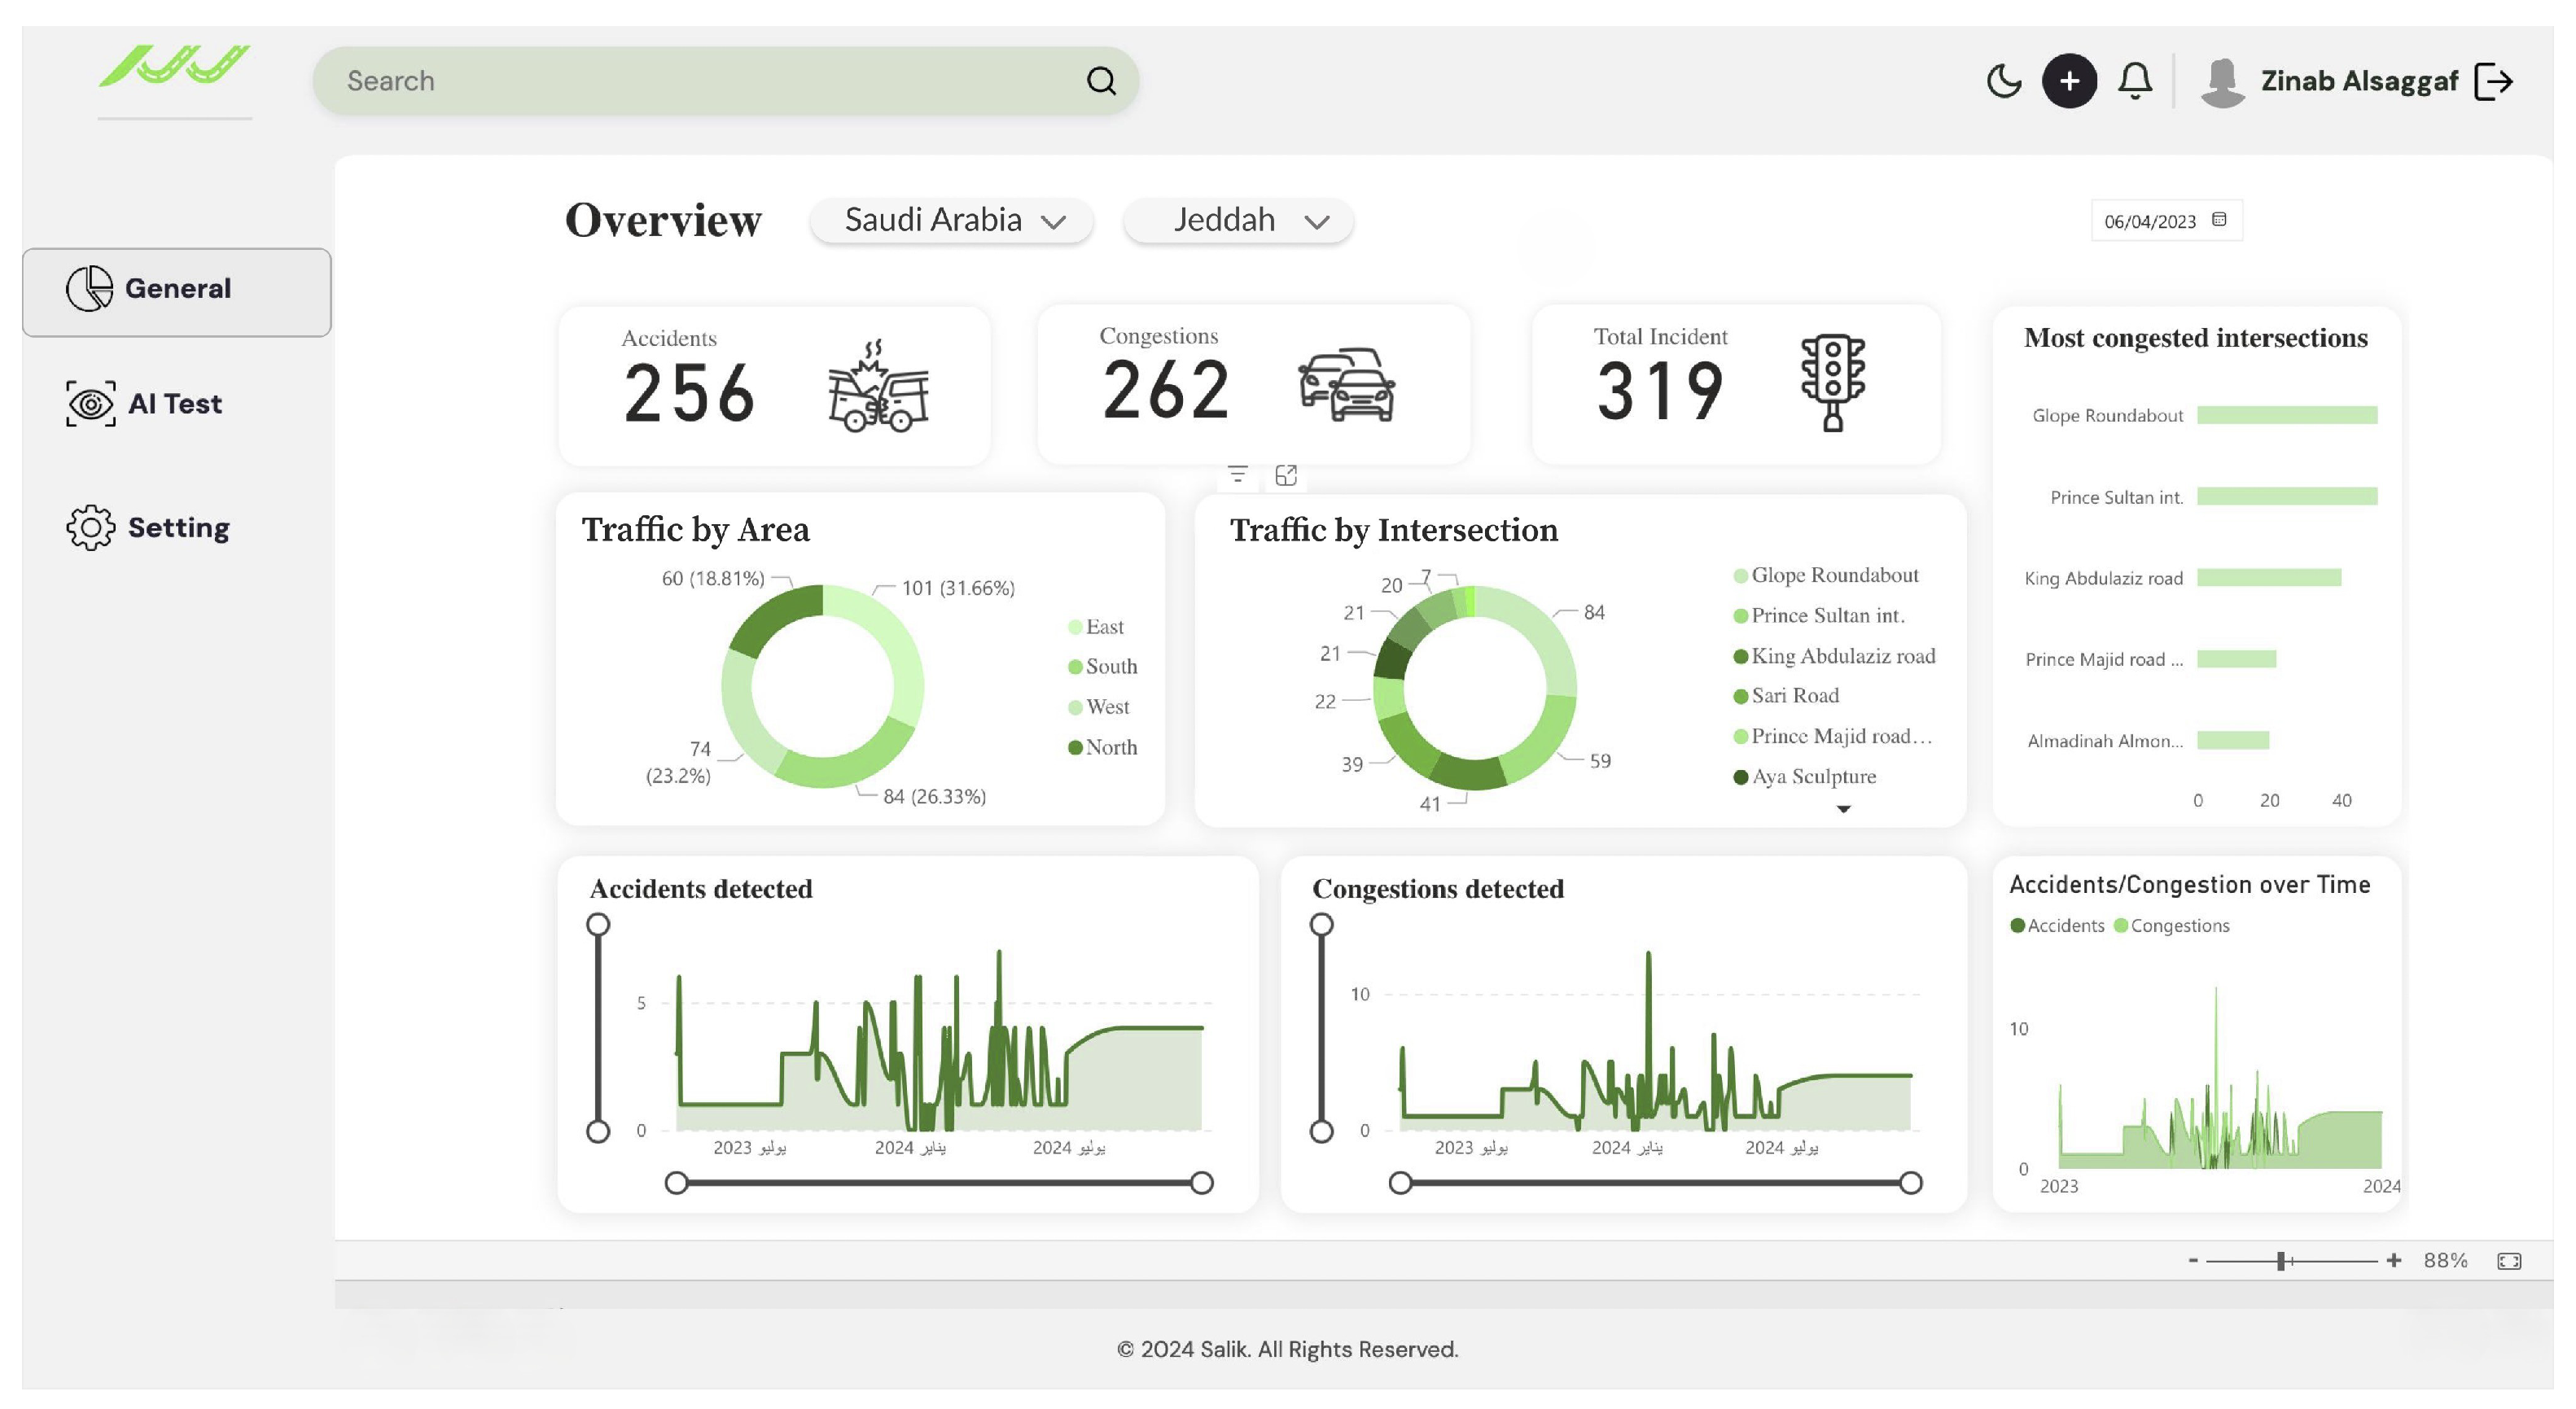Click the 06/04/2023 date field
The image size is (2576, 1409).
[2166, 221]
